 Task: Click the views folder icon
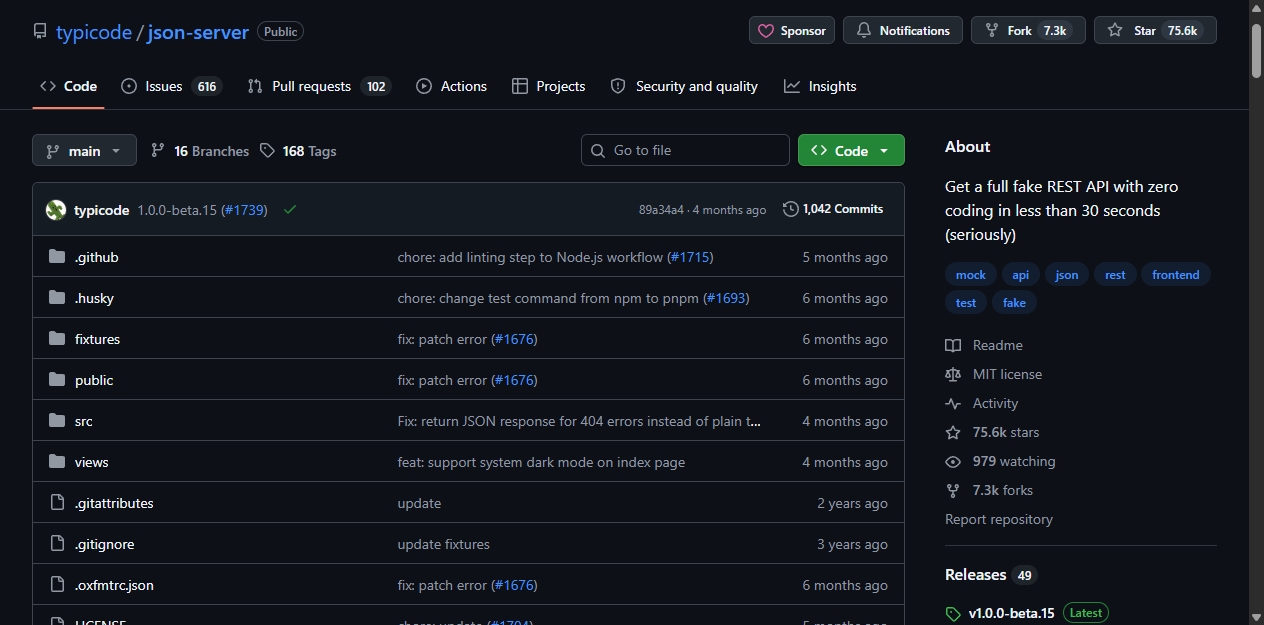click(x=57, y=462)
